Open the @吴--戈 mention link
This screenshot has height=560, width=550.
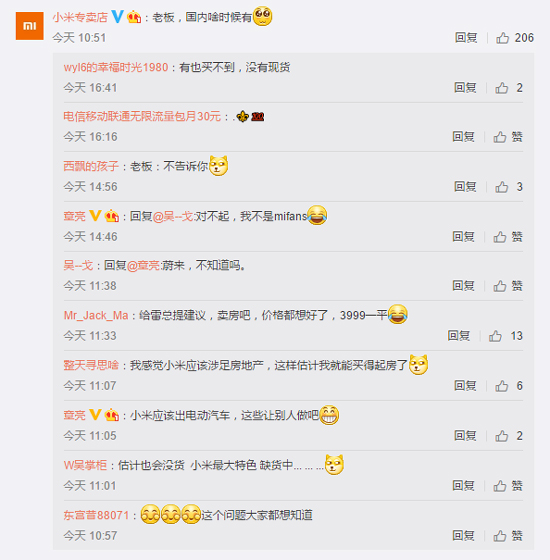[x=173, y=216]
